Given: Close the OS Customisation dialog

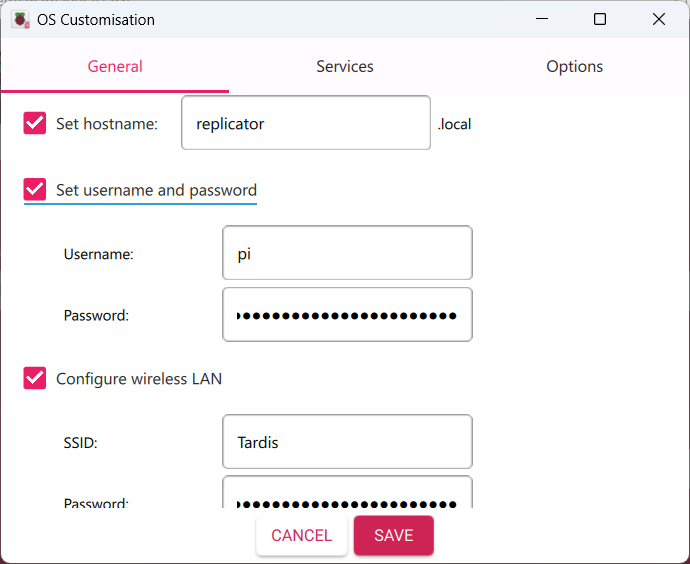Looking at the screenshot, I should click(658, 19).
